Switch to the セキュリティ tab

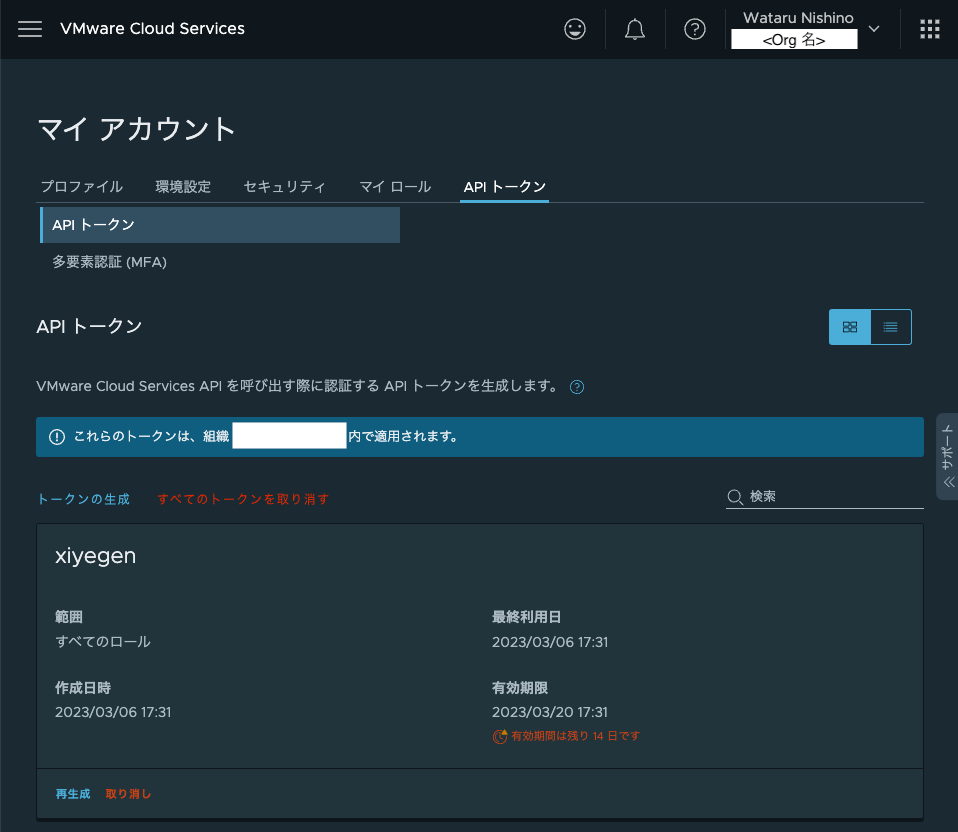click(x=283, y=186)
